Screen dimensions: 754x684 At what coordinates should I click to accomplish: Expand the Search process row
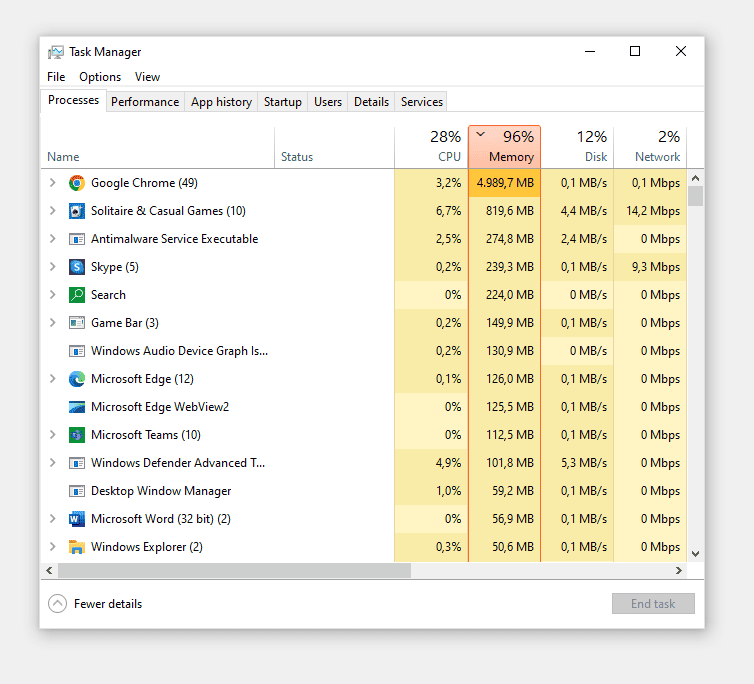(x=53, y=295)
